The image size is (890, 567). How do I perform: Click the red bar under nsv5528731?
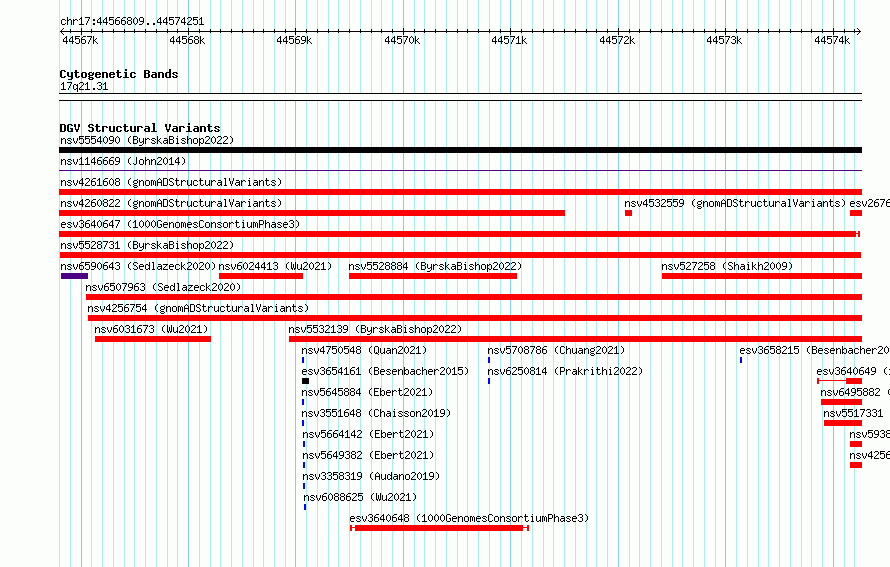(x=460, y=255)
